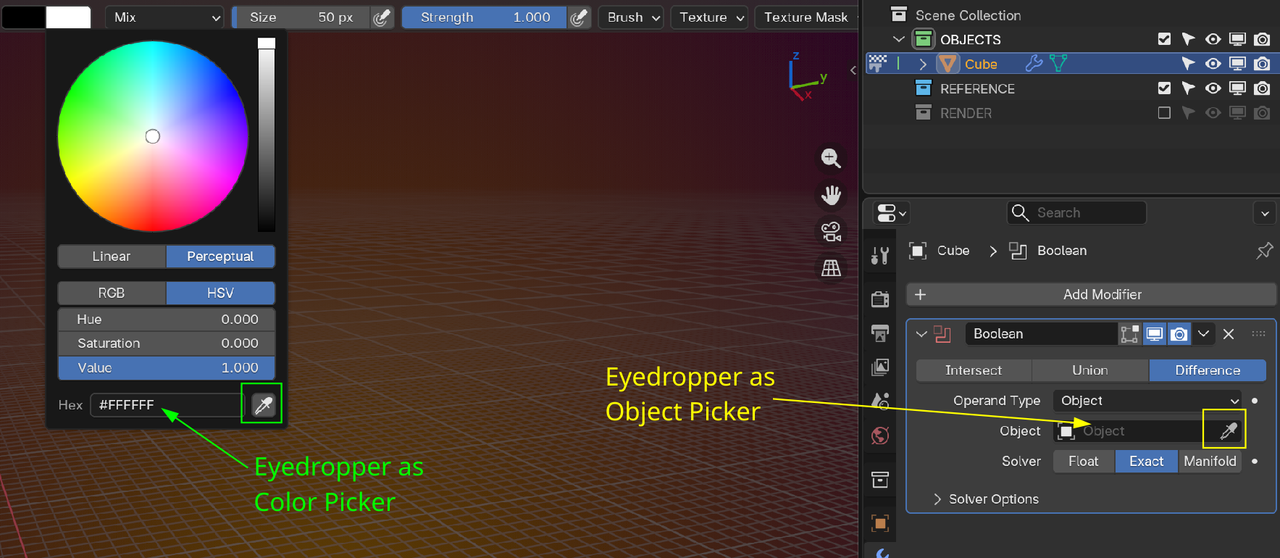Toggle Boolean modifier edit mode display
The image size is (1280, 558).
click(1130, 334)
